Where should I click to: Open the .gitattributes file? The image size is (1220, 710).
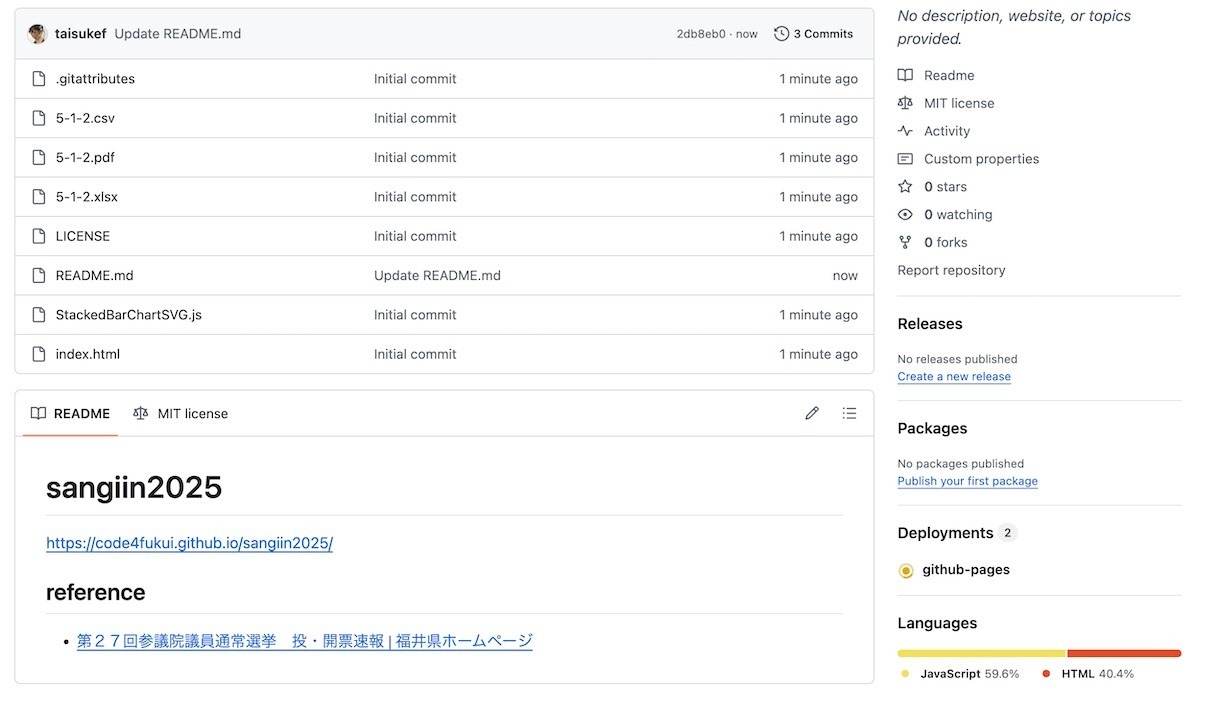(x=95, y=79)
